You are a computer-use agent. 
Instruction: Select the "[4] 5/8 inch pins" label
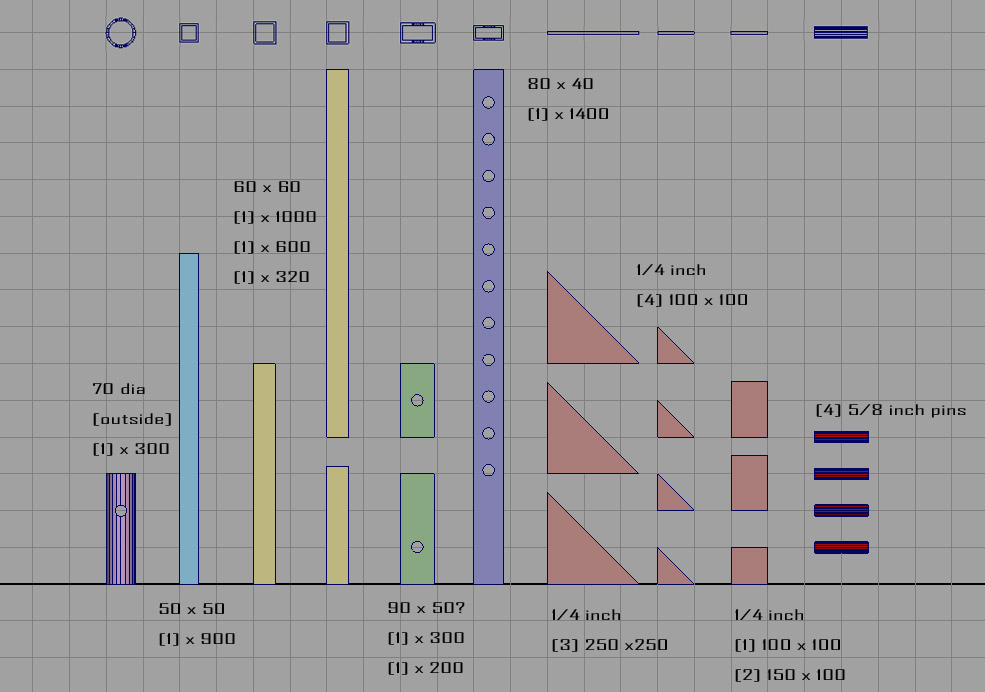890,410
